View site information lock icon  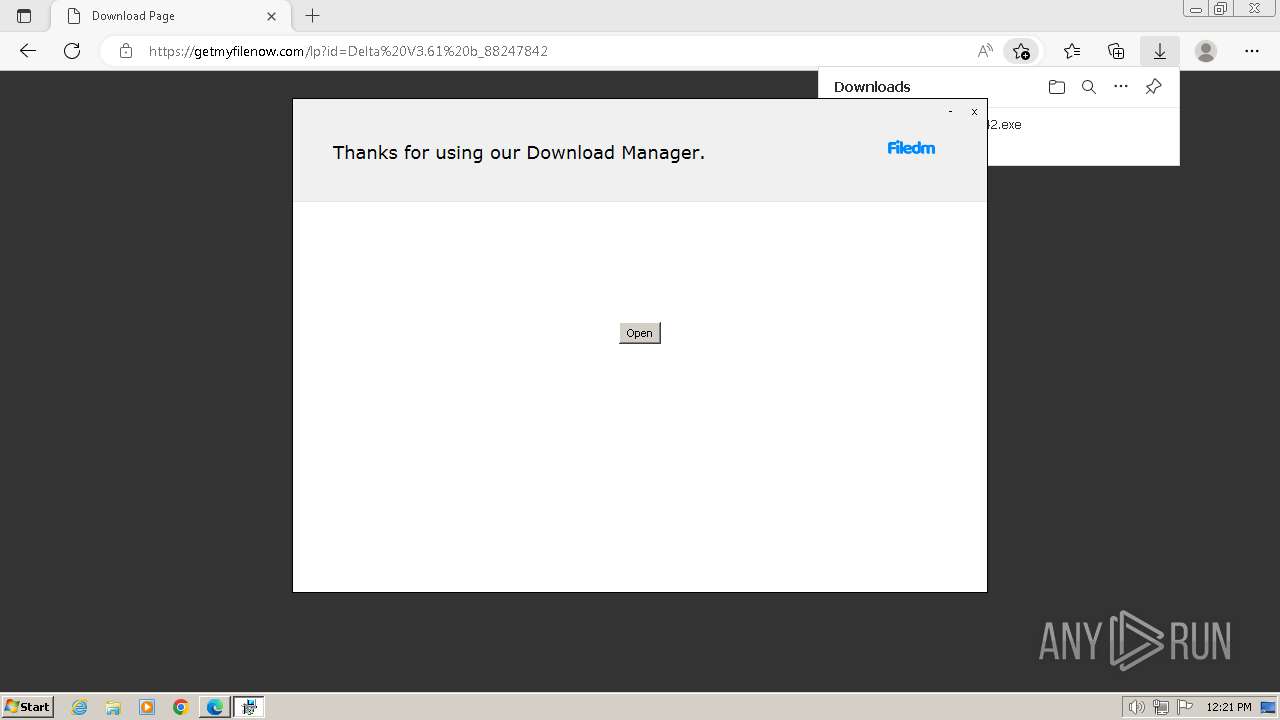(x=126, y=51)
